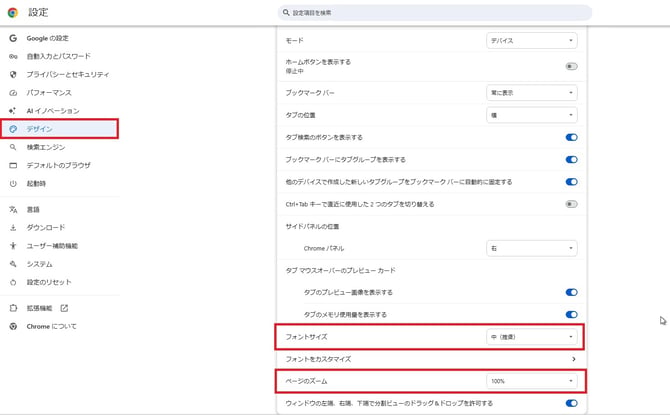This screenshot has height=415, width=670.
Task: Click the 設定項目を検索 search field
Action: click(435, 13)
